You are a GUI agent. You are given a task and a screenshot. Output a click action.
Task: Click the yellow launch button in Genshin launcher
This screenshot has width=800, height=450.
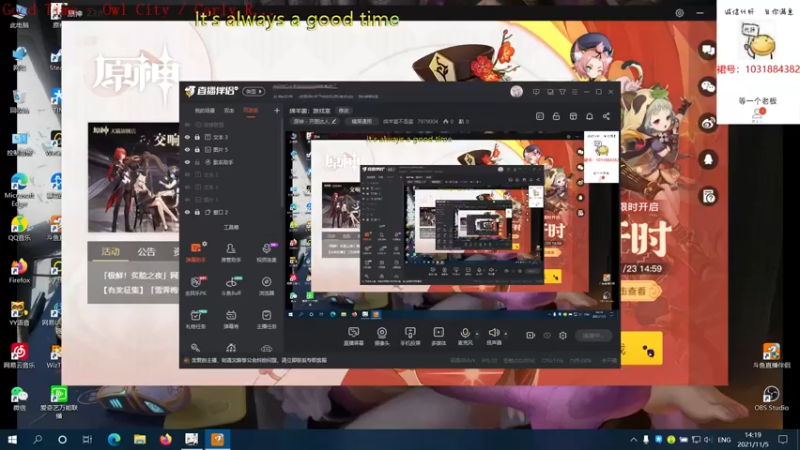[x=642, y=348]
